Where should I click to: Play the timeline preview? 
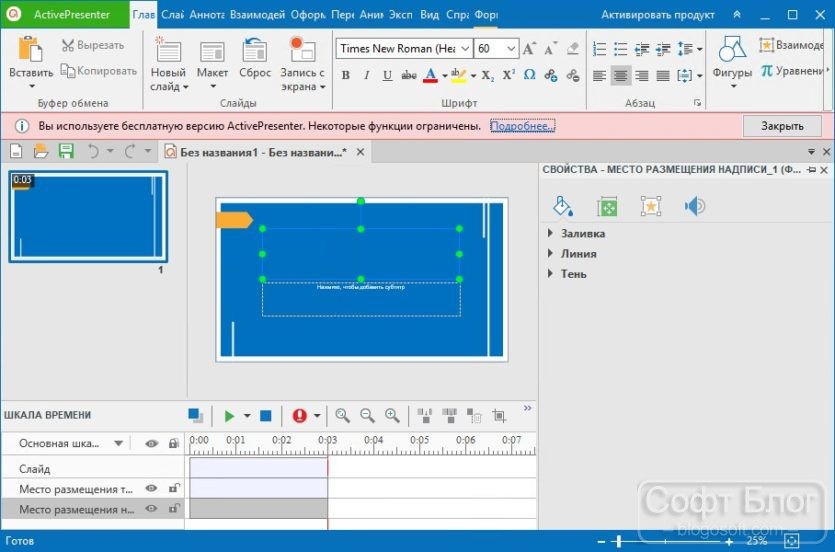[x=230, y=416]
